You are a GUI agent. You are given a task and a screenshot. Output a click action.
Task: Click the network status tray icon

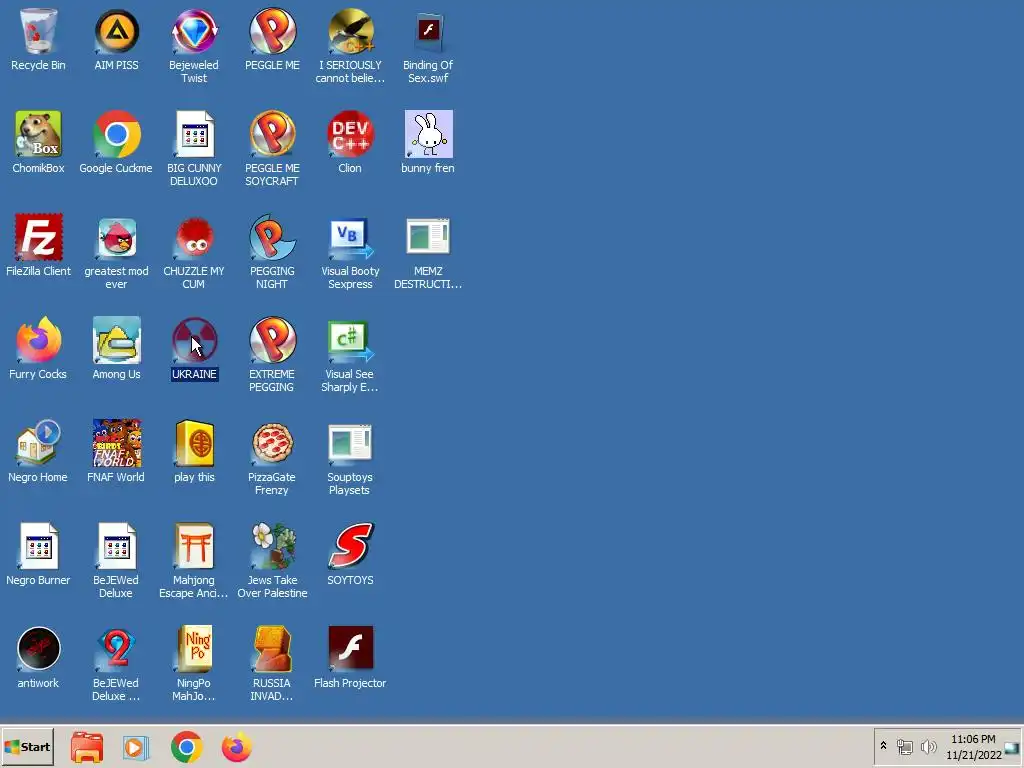click(904, 746)
